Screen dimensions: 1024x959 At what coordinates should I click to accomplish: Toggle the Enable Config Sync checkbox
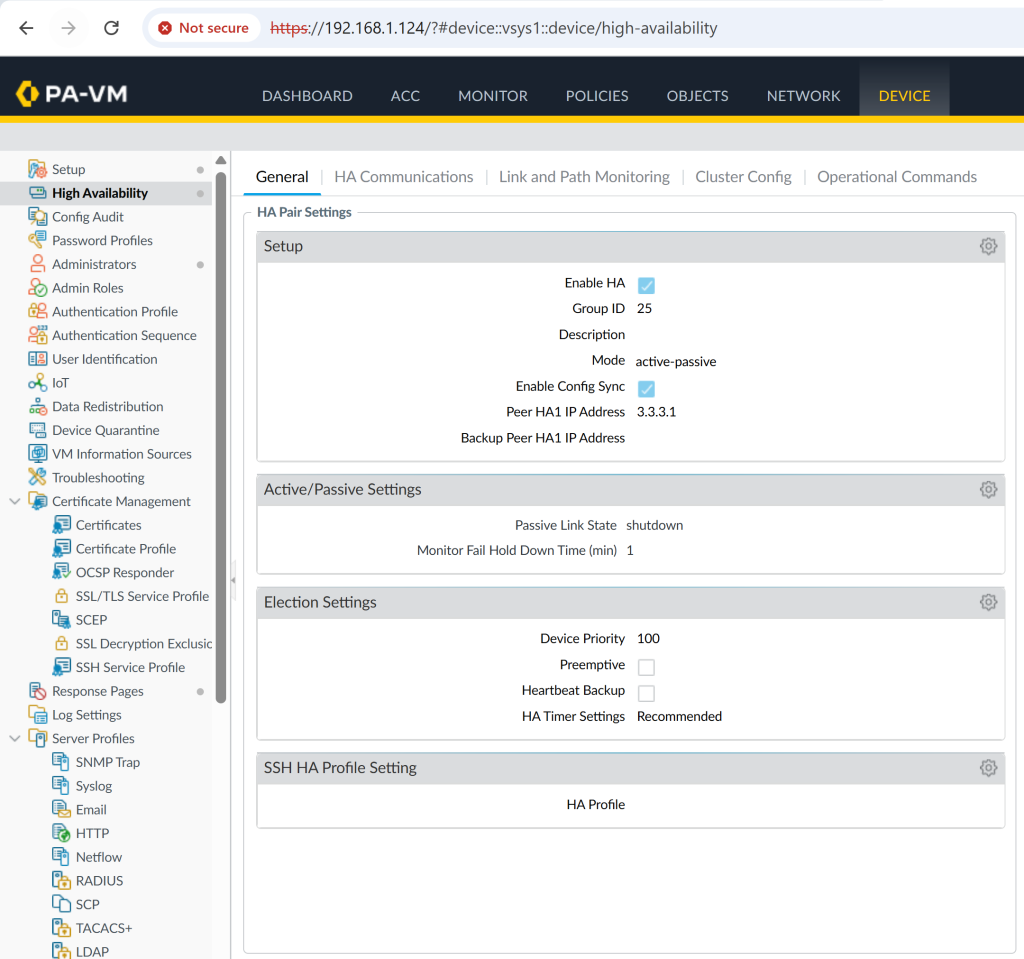(x=646, y=389)
